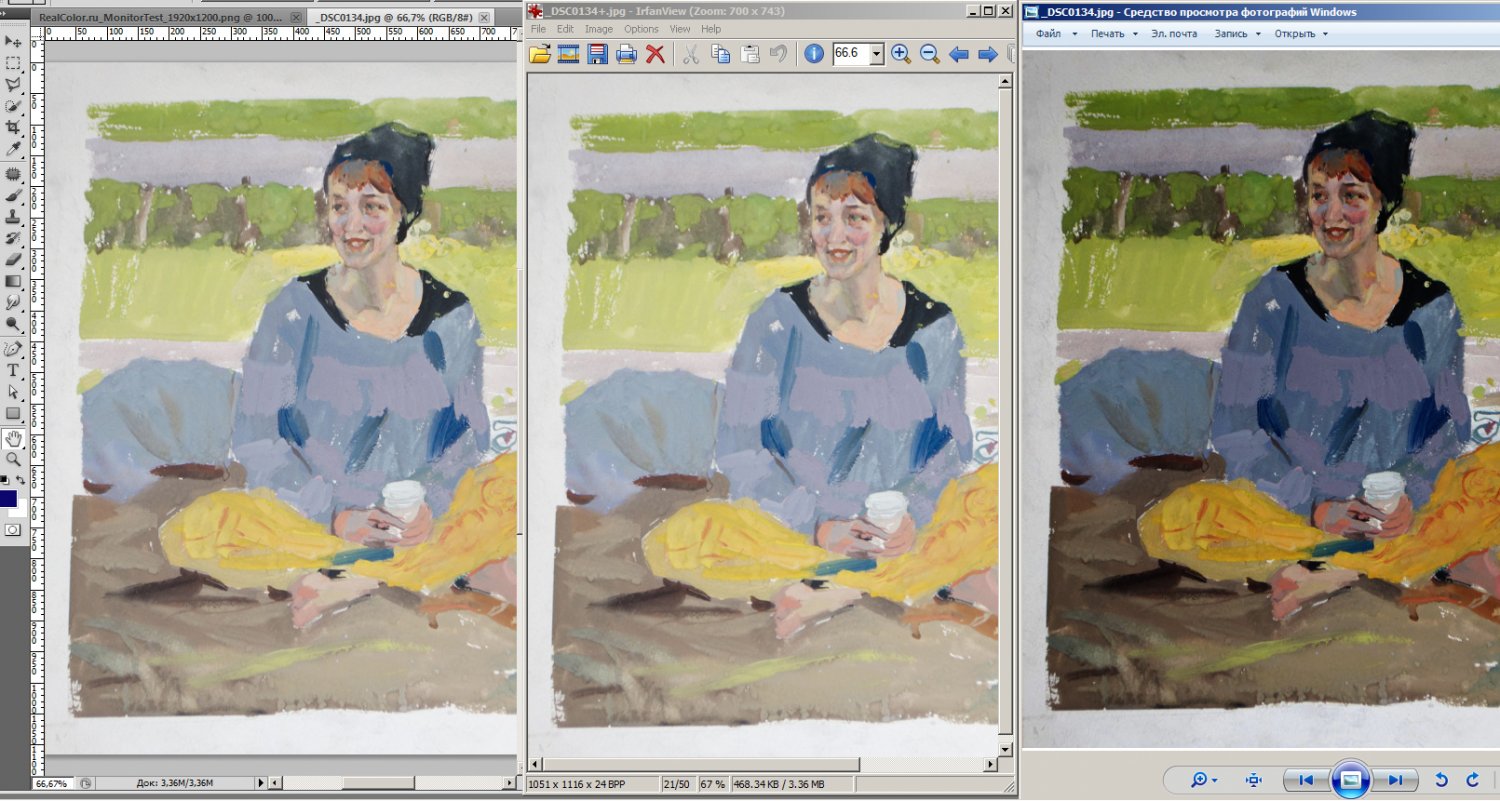Open the Options menu in IrfanView
Screen dimensions: 1500x801
point(641,29)
